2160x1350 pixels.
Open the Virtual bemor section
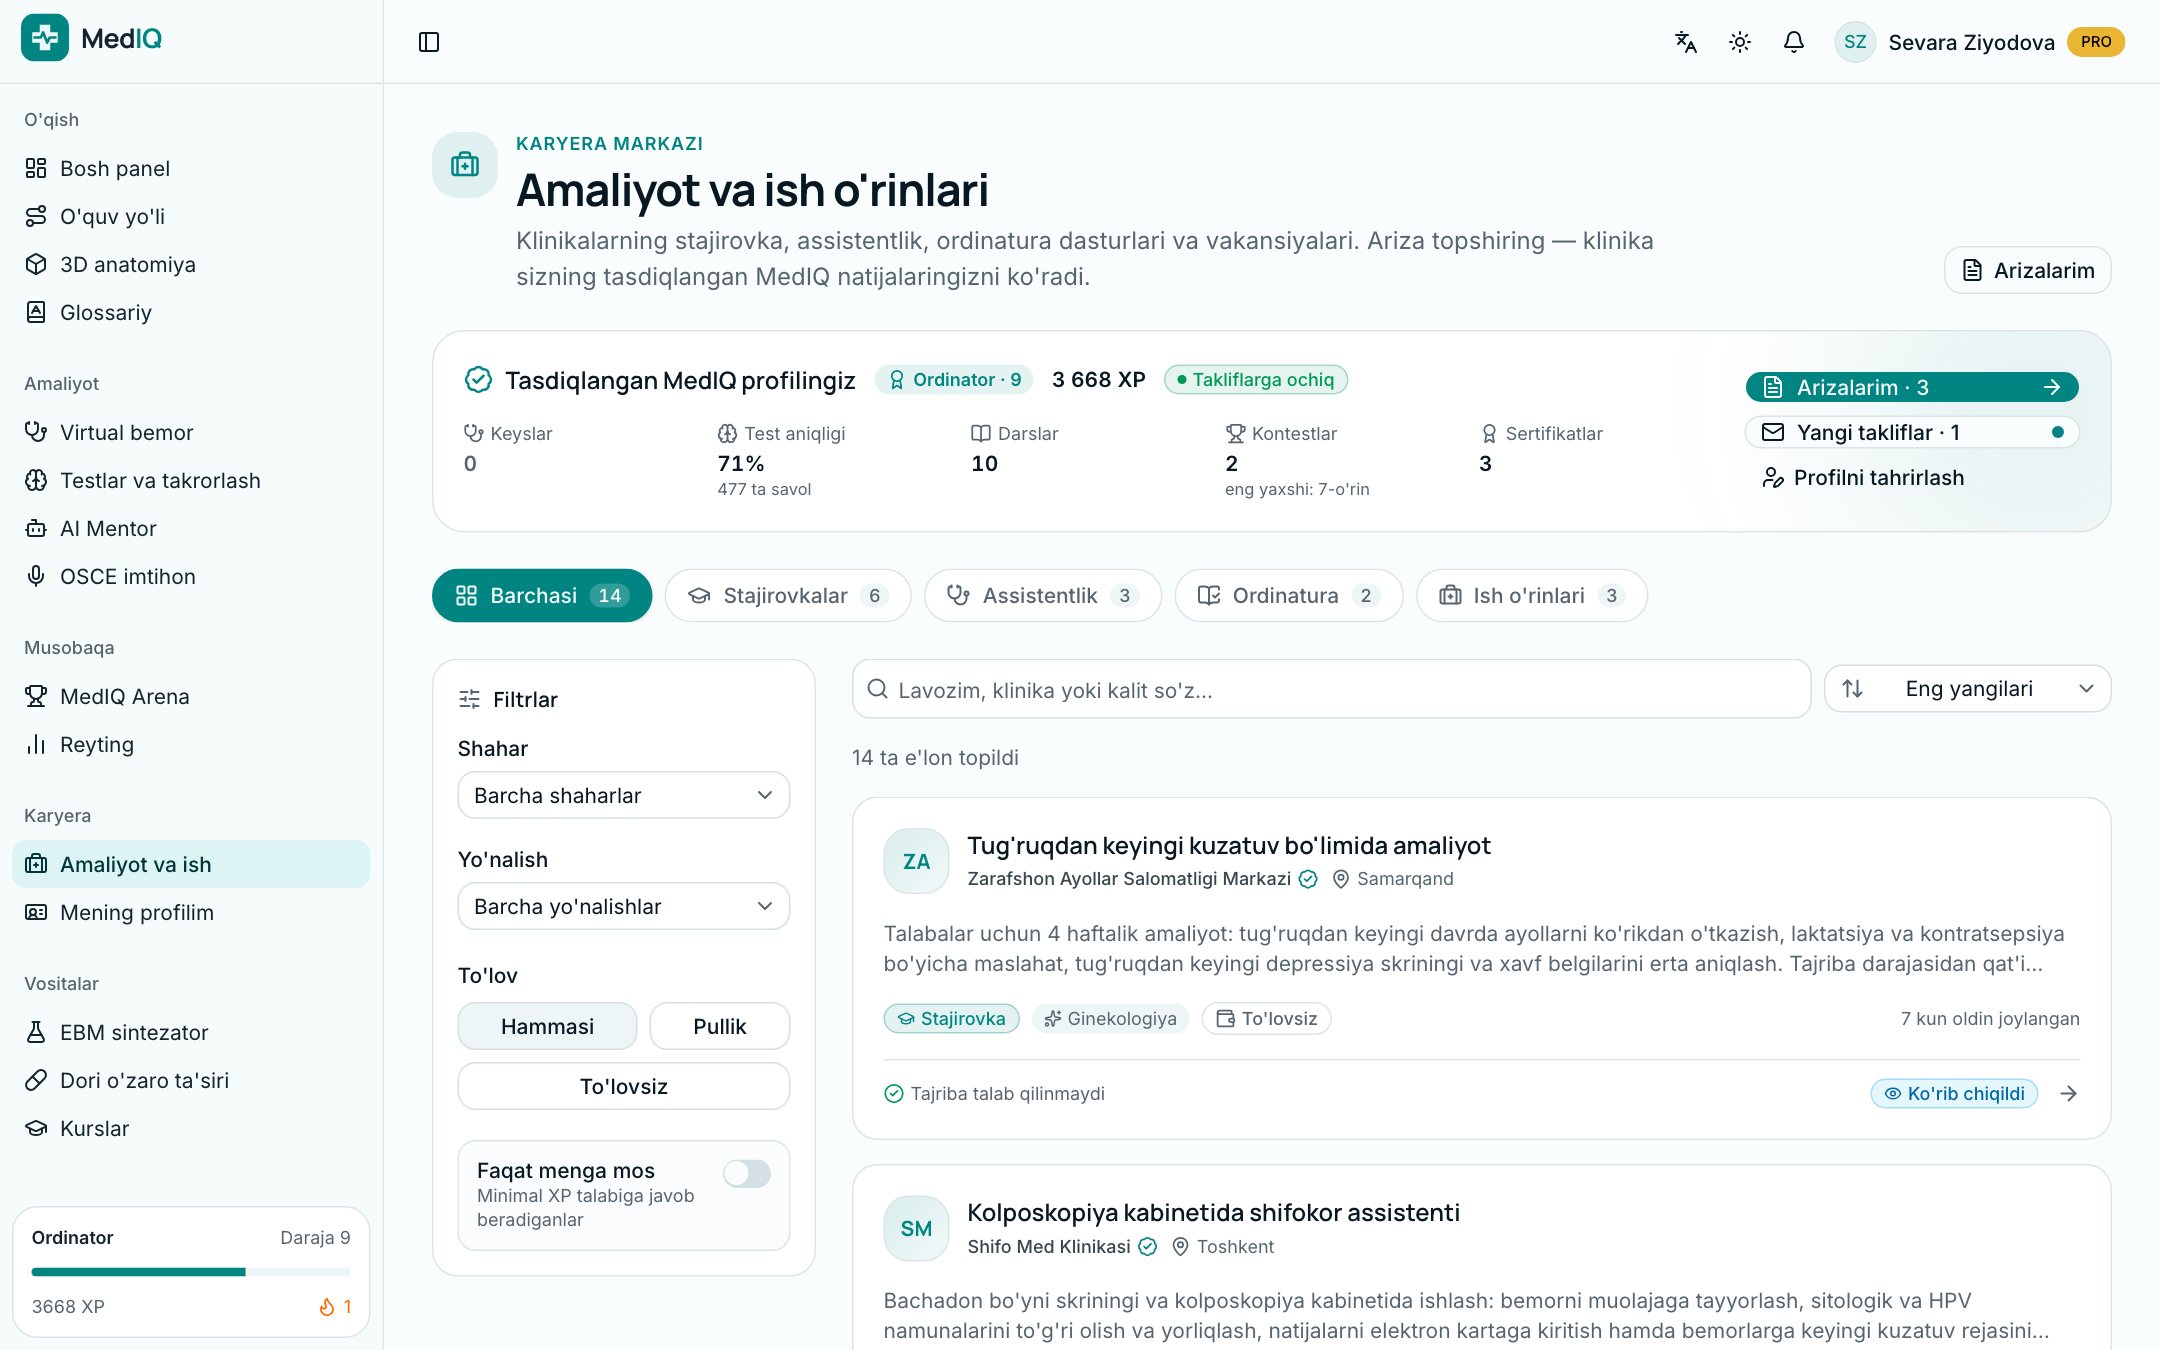[191, 432]
